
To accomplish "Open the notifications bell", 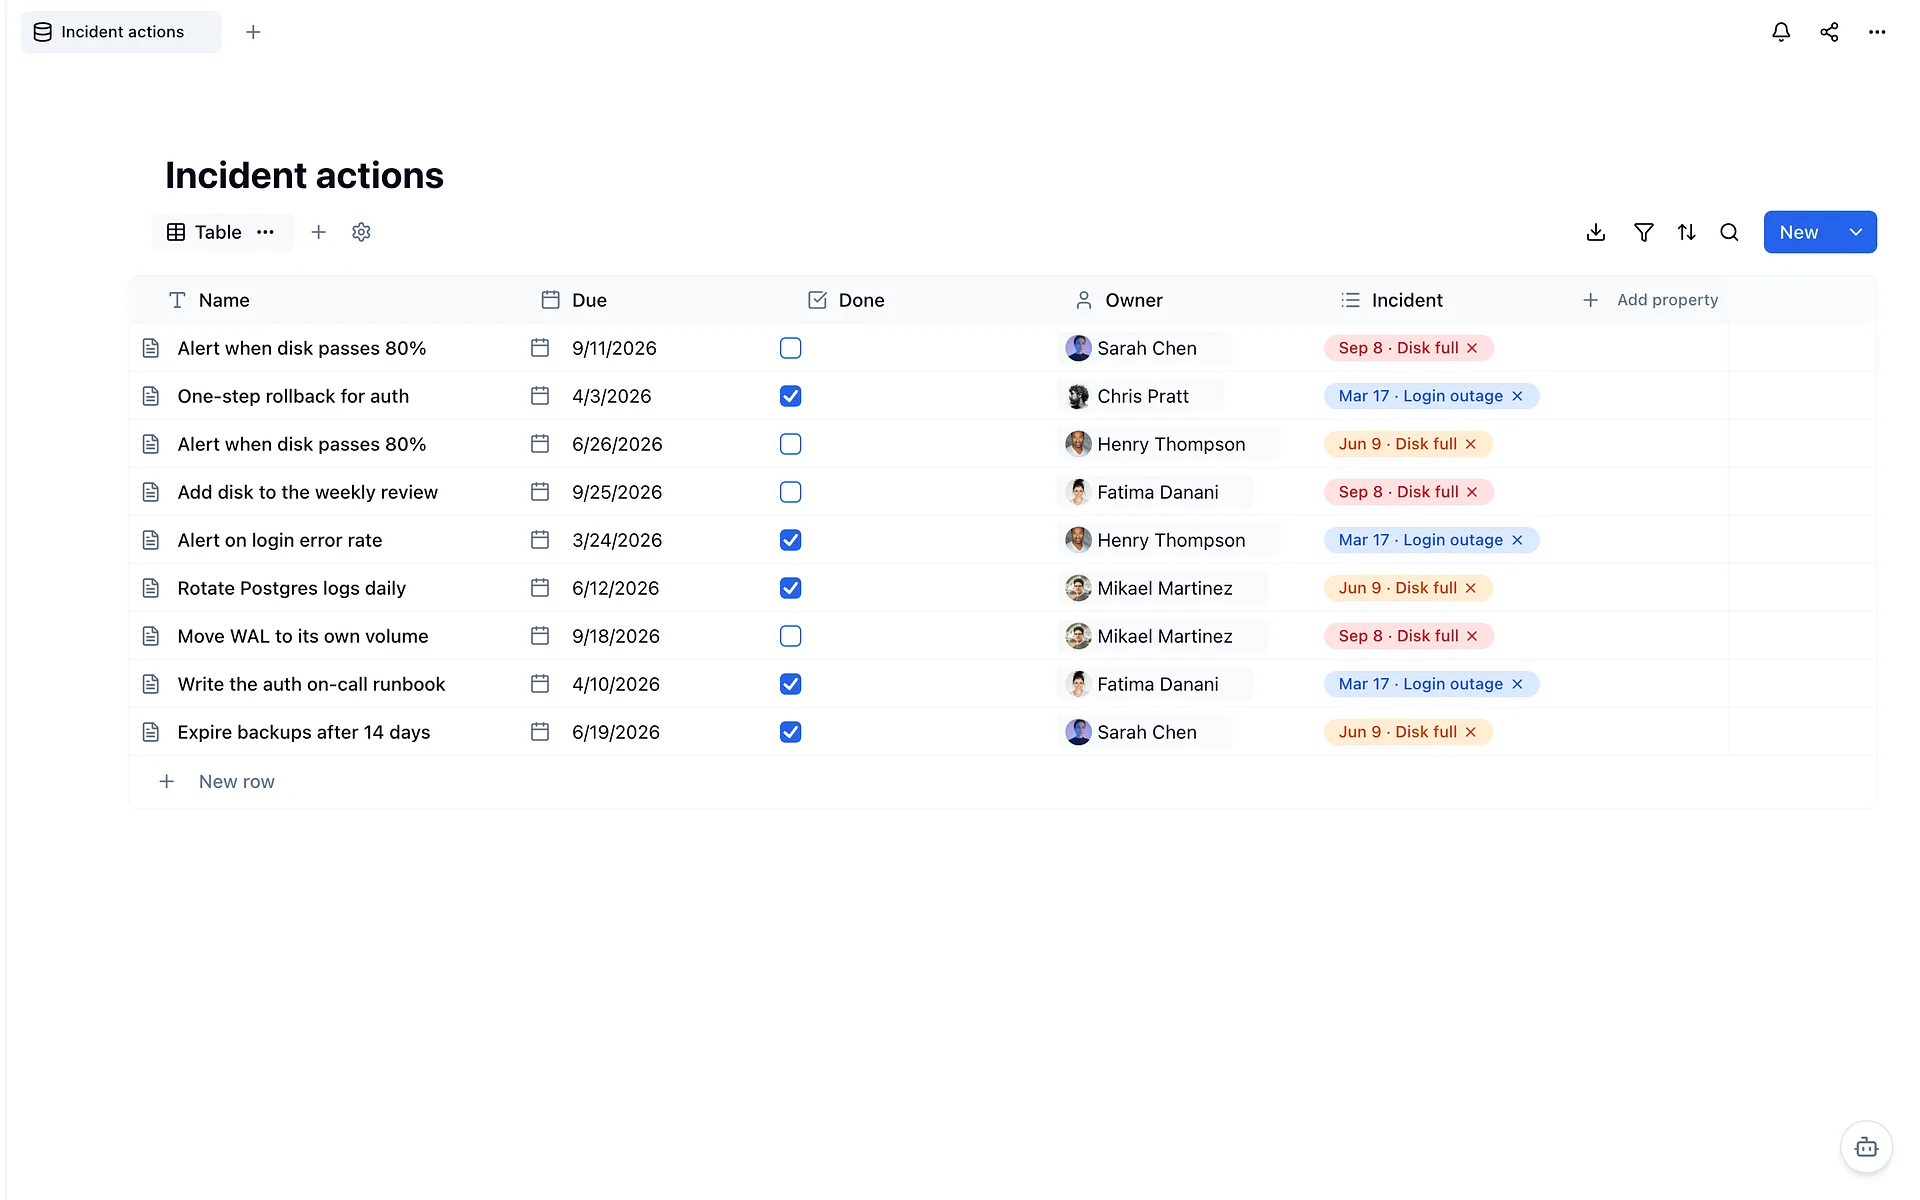I will pos(1781,32).
